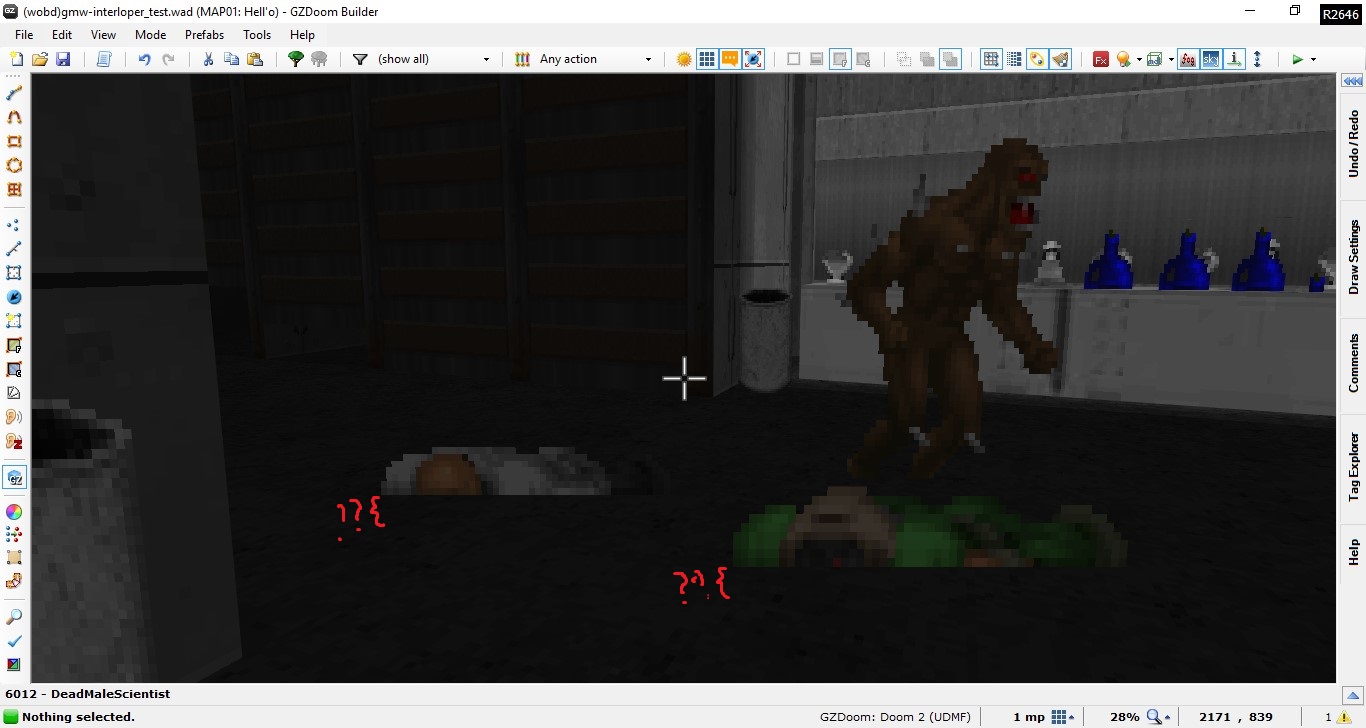1366x728 pixels.
Task: Open the 'Any action' dropdown
Action: pyautogui.click(x=596, y=59)
